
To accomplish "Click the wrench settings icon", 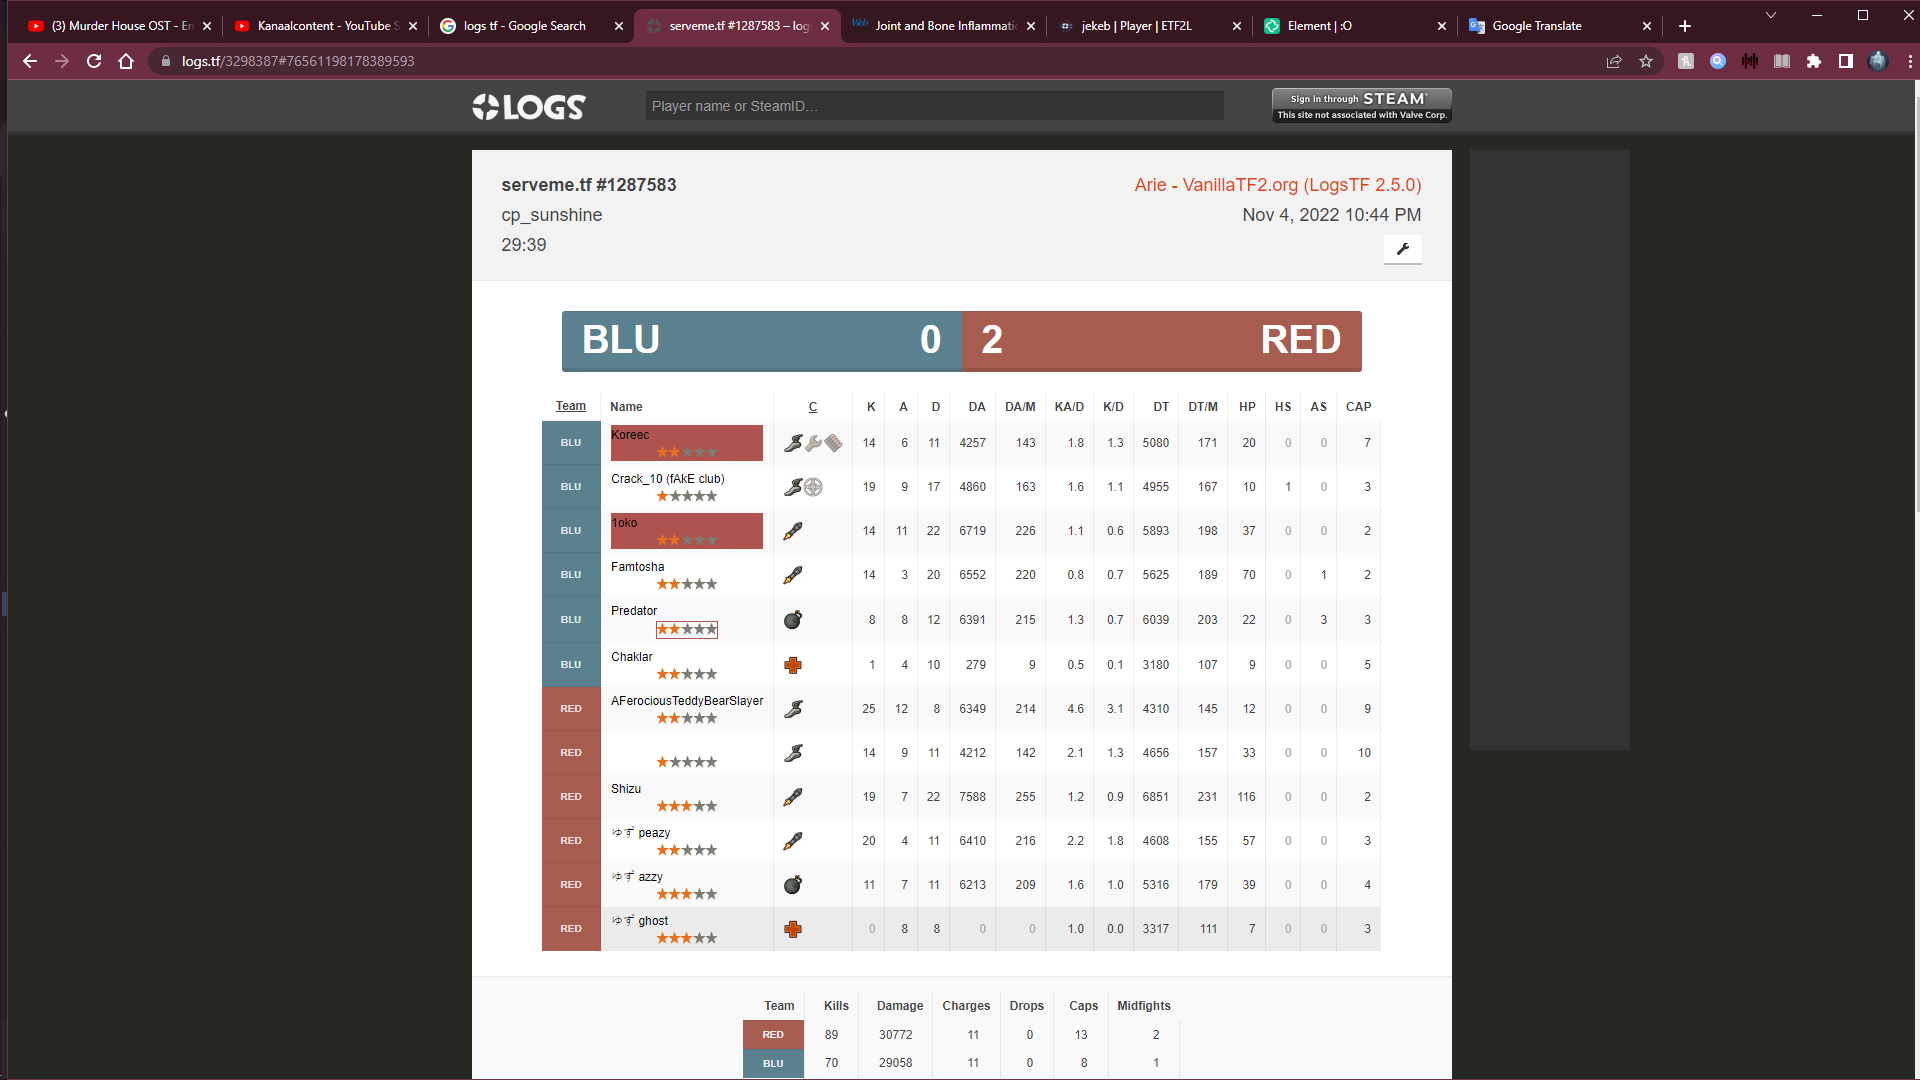I will tap(1402, 249).
